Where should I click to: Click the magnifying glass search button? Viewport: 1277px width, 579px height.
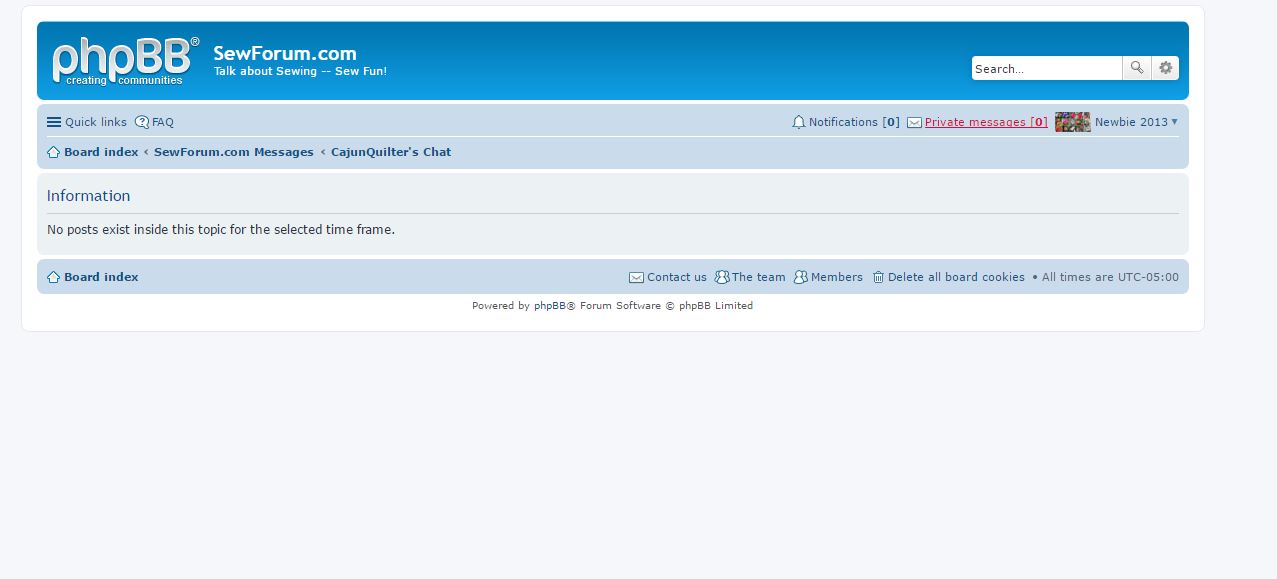[1136, 68]
